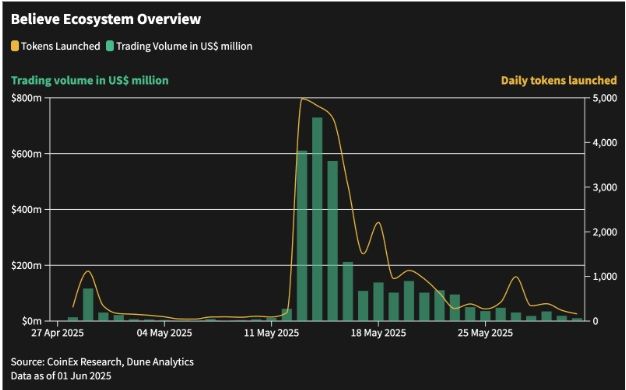
Task: Select the 11 May 2025 axis label
Action: click(271, 333)
